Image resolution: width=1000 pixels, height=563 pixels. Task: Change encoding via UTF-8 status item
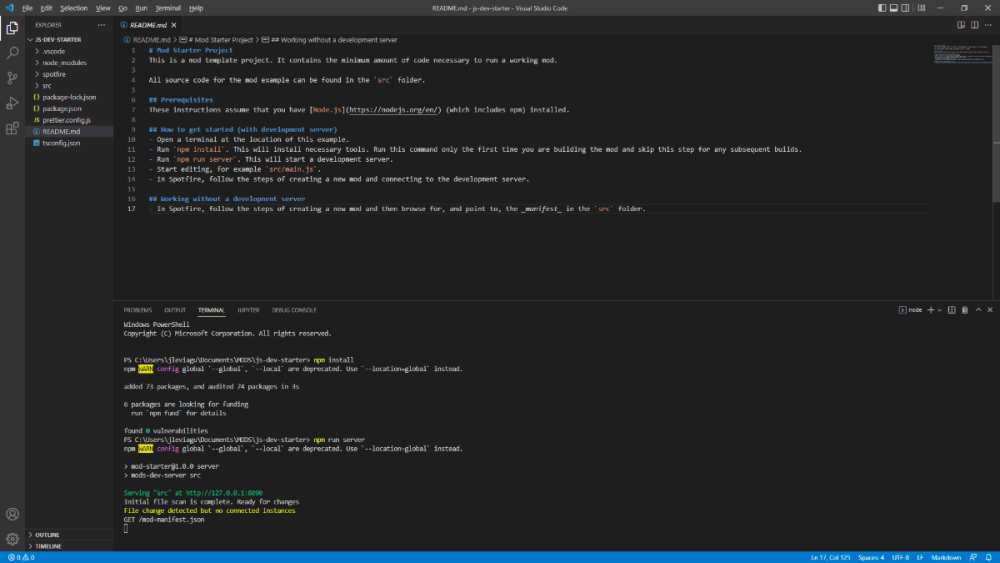coord(900,557)
